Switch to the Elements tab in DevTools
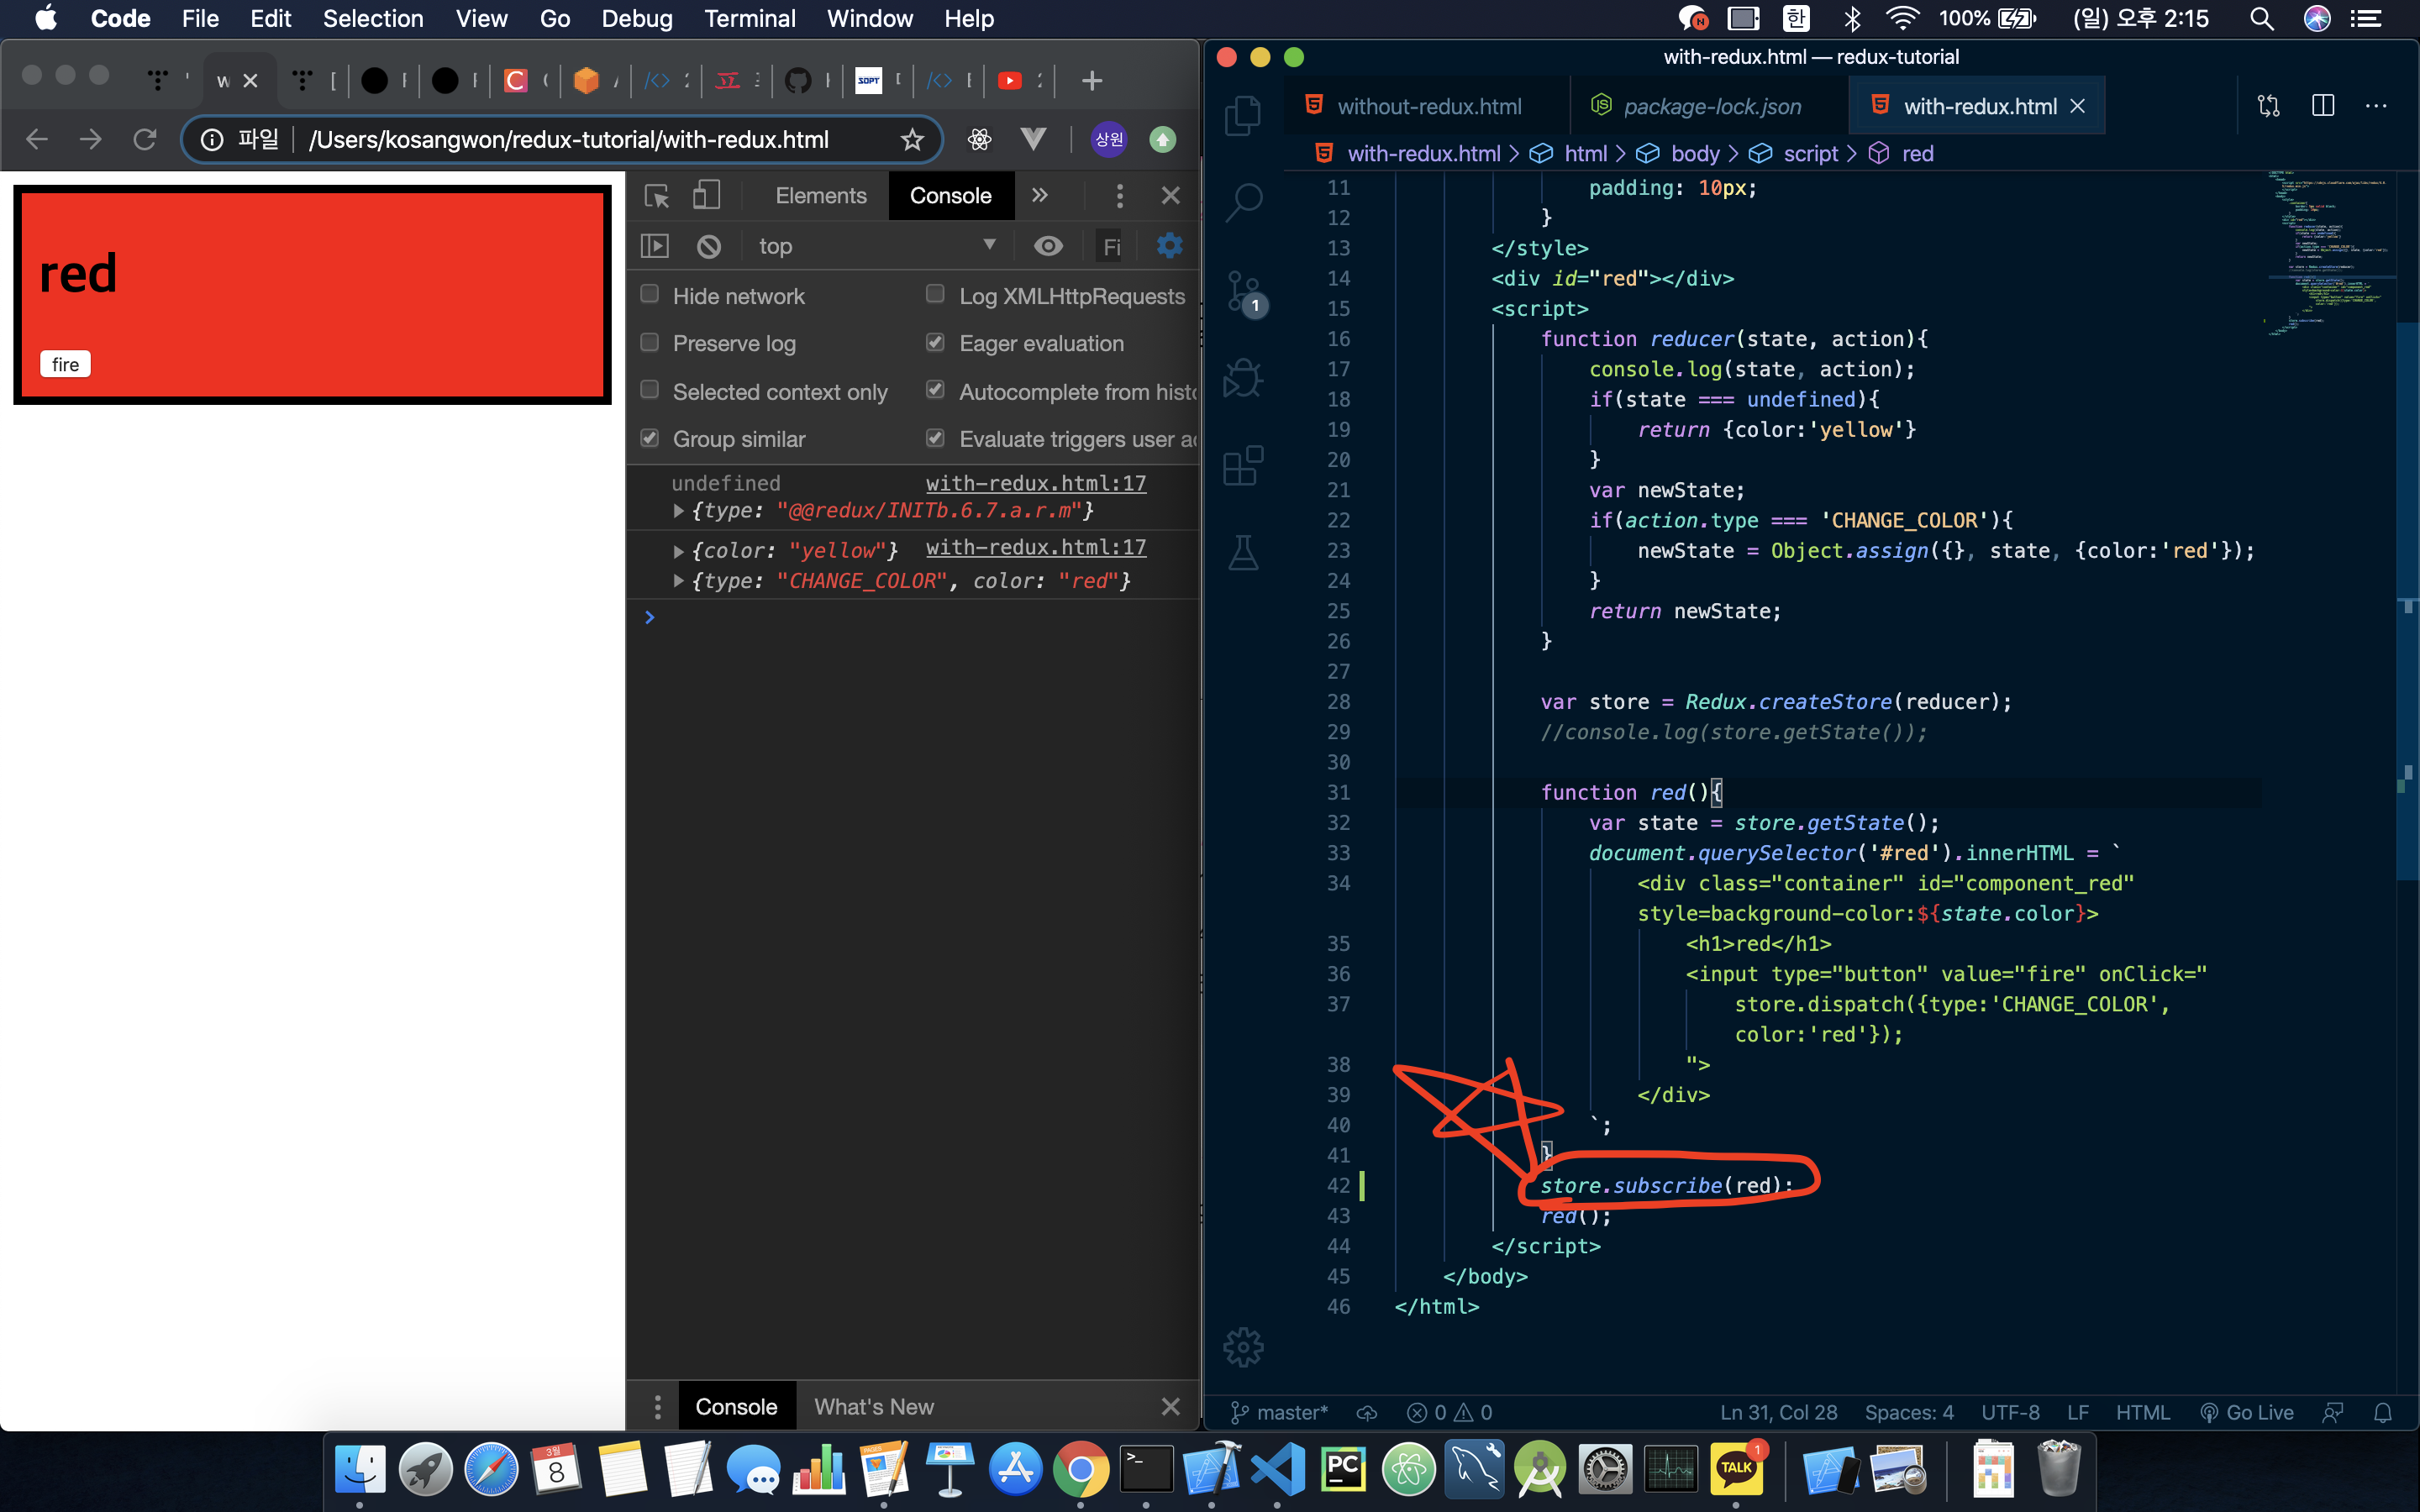Viewport: 2420px width, 1512px height. point(820,195)
